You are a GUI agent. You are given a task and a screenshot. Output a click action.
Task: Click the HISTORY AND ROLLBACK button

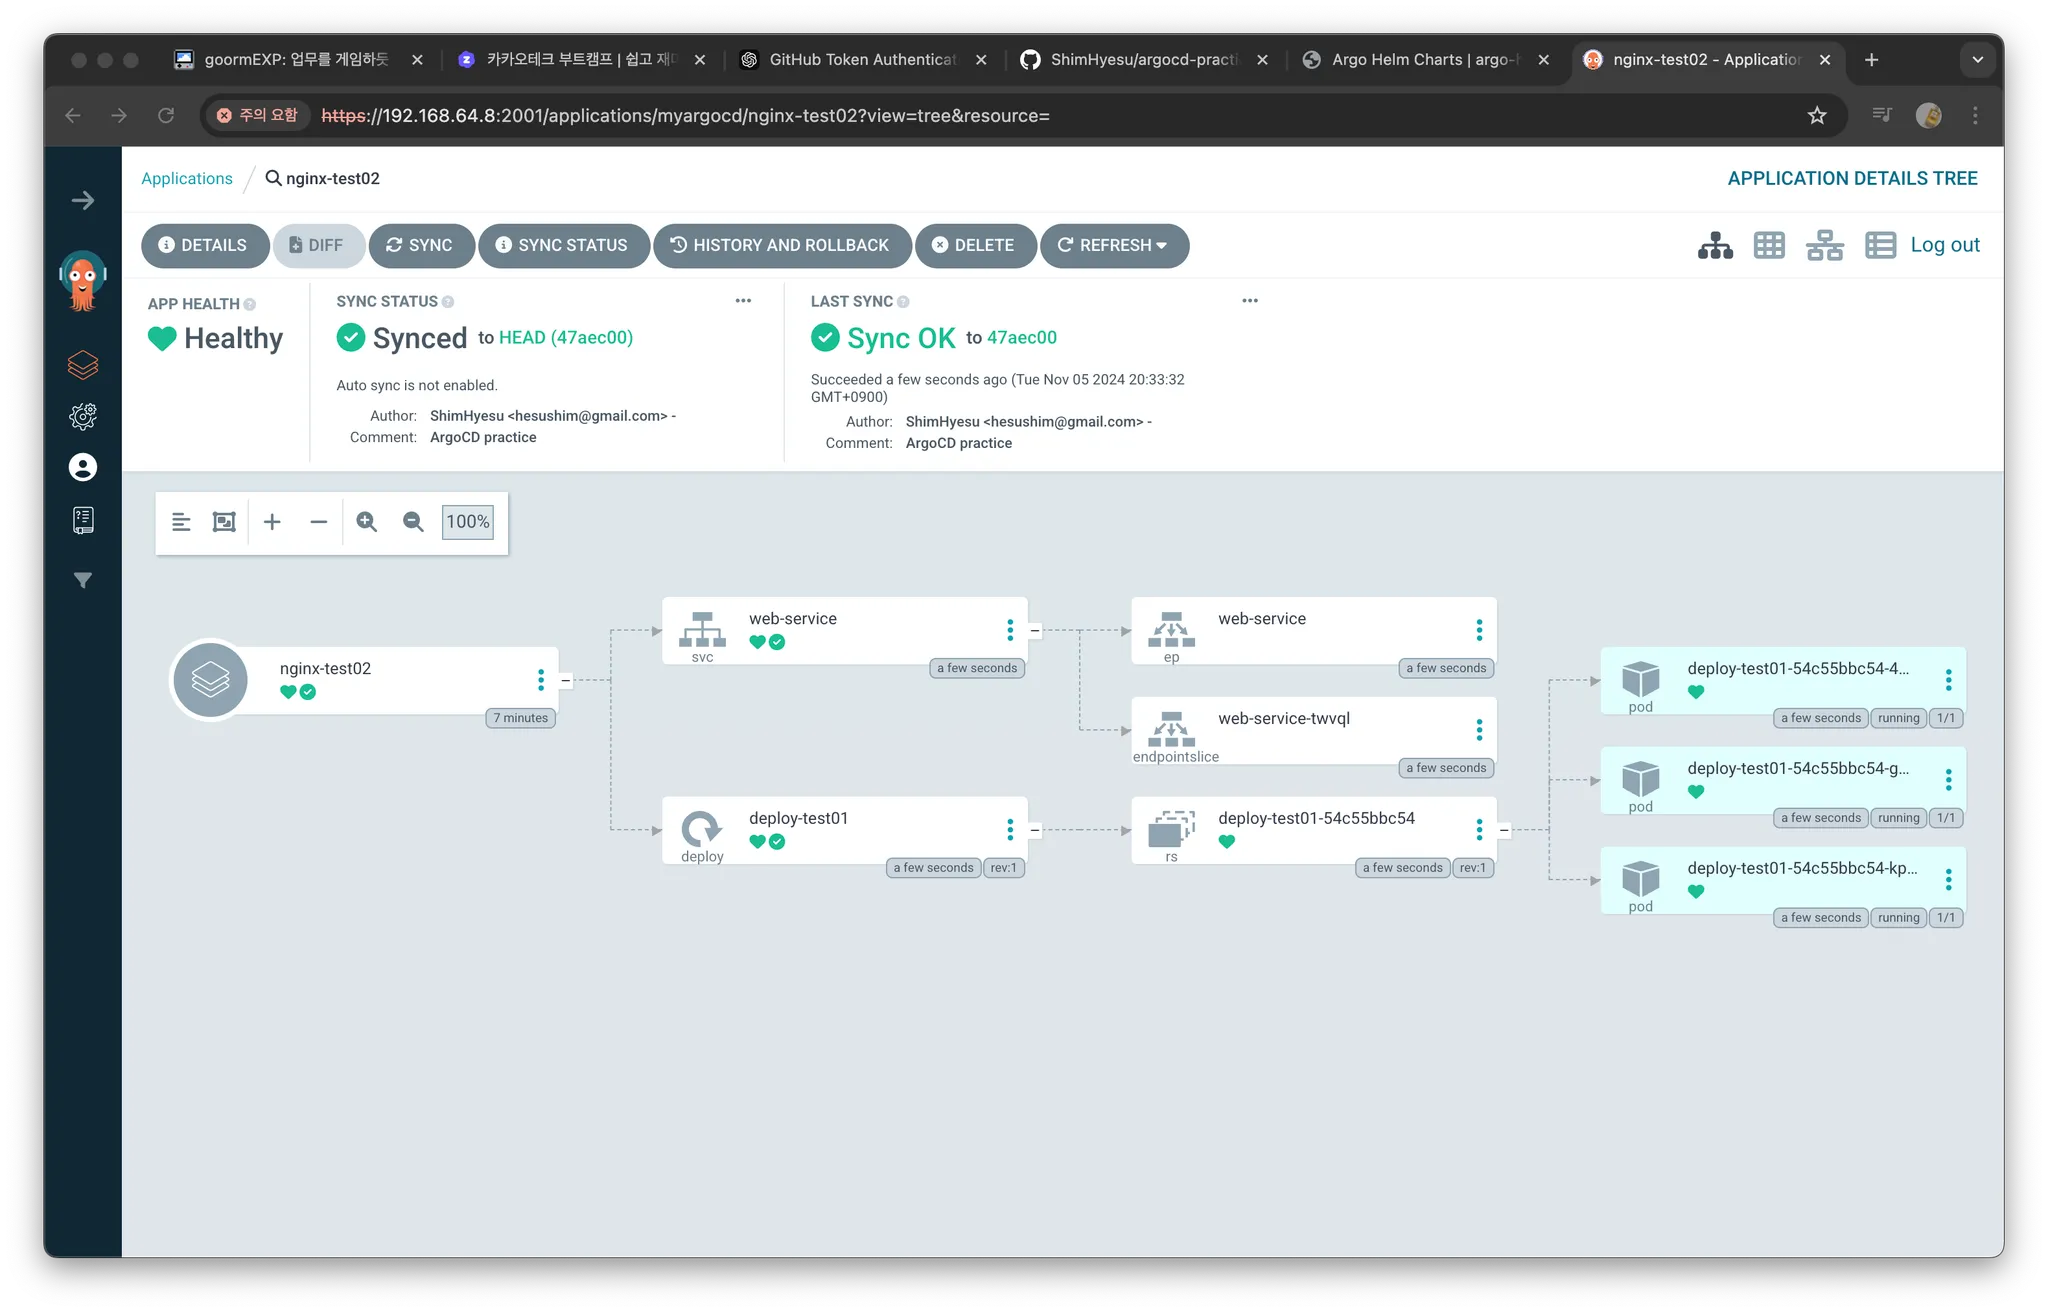(x=782, y=245)
